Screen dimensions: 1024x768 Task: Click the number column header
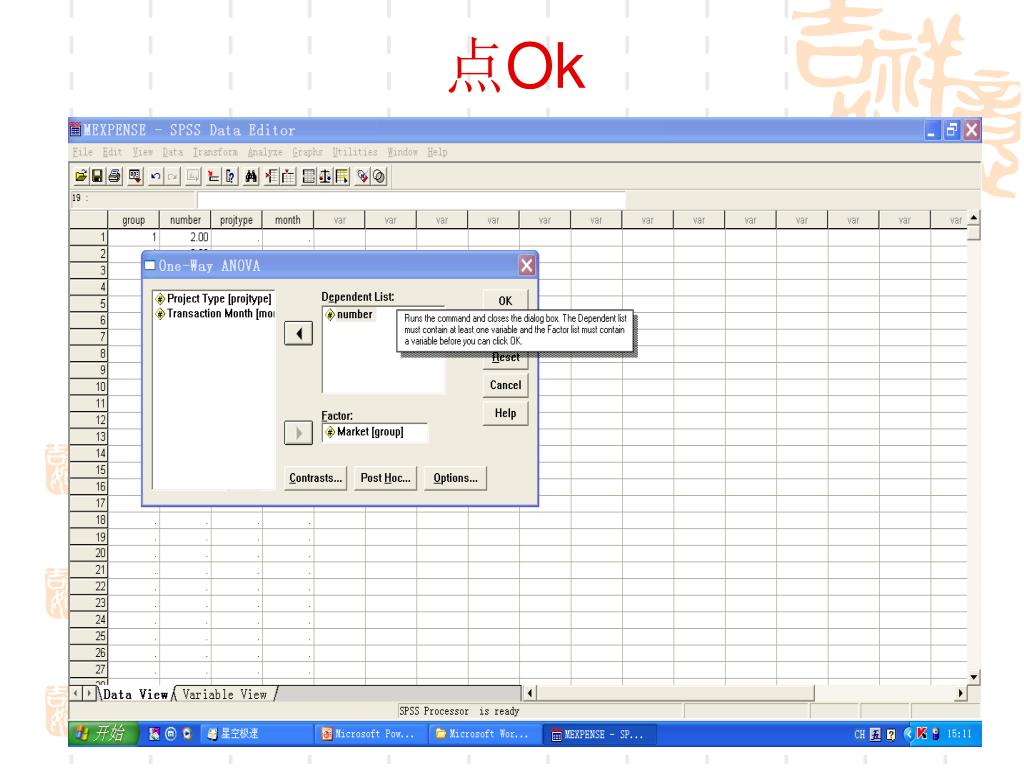click(x=185, y=220)
